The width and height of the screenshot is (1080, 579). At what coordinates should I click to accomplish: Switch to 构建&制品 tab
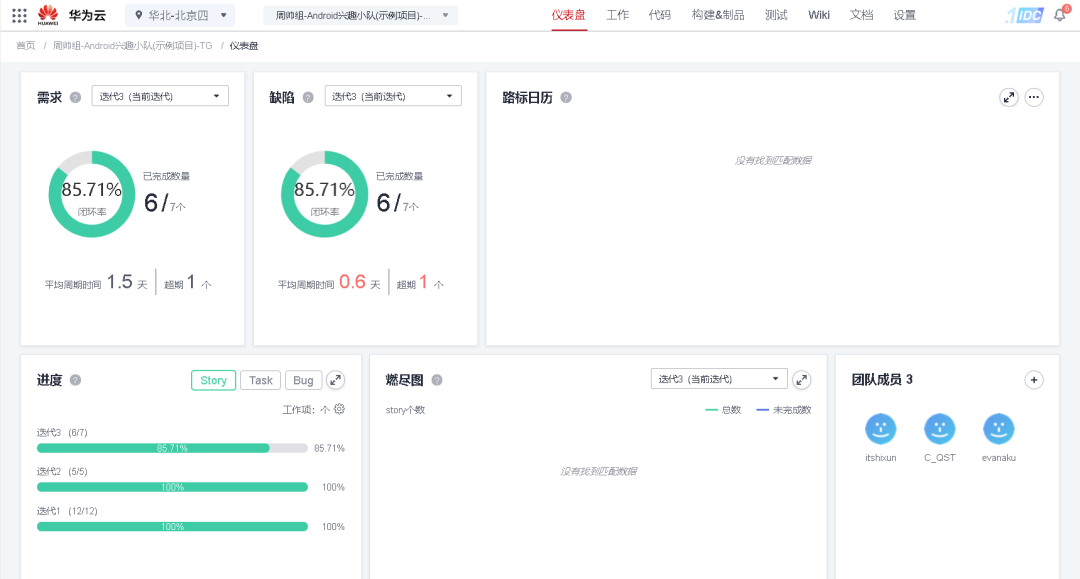click(x=718, y=15)
